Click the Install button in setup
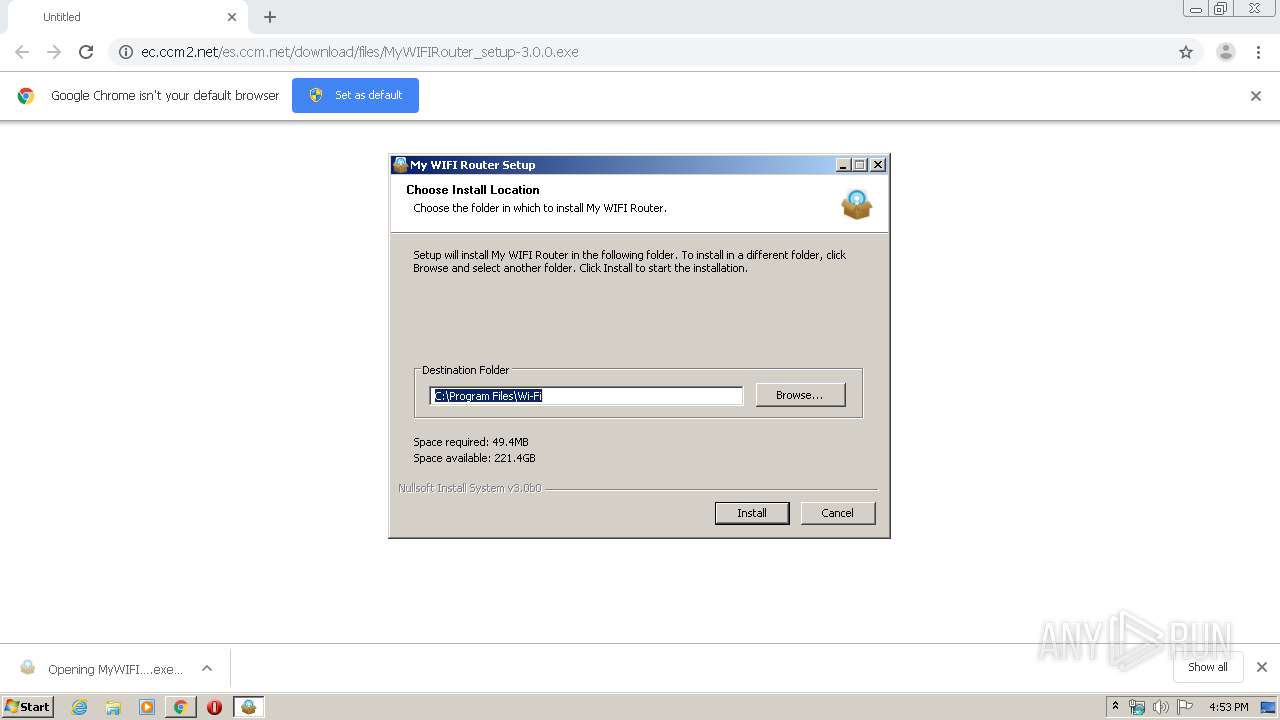Screen dimensions: 1280x720 [x=752, y=513]
